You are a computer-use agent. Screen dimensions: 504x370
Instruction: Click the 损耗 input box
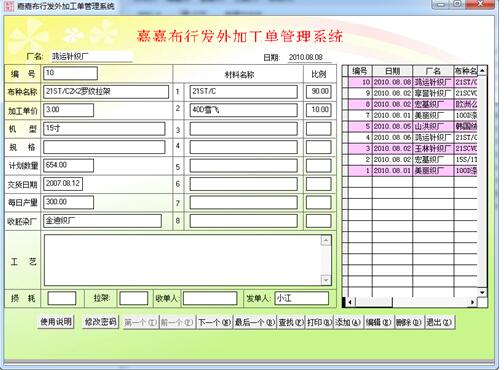click(62, 298)
